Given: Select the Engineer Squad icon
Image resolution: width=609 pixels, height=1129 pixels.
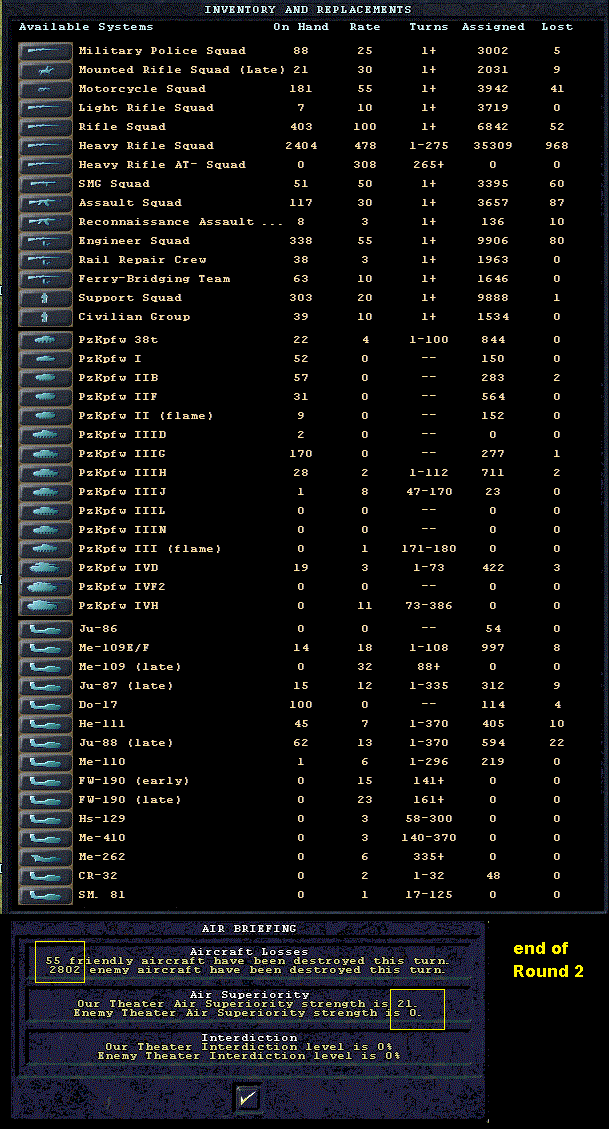Looking at the screenshot, I should pyautogui.click(x=45, y=240).
